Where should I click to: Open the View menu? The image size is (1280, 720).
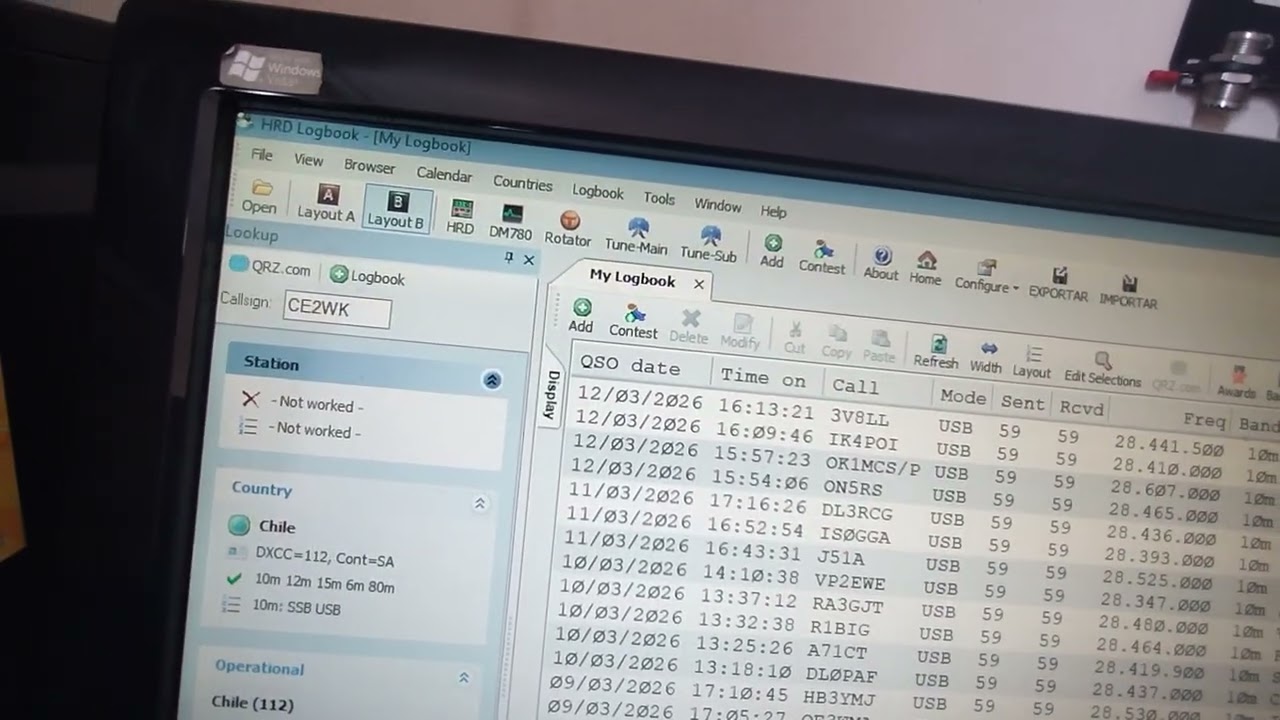click(x=309, y=160)
